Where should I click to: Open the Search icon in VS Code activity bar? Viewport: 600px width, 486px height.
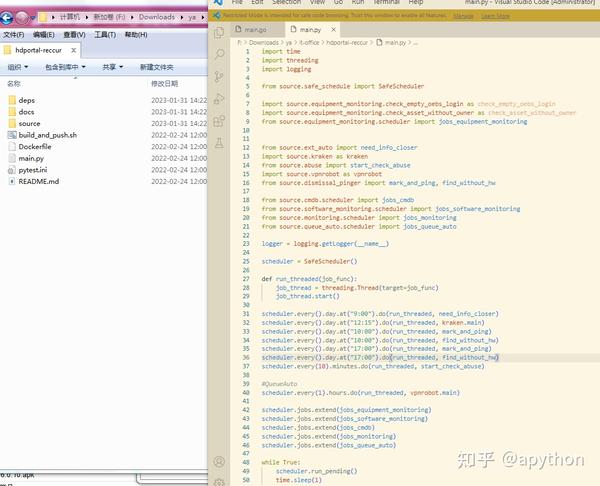[219, 54]
